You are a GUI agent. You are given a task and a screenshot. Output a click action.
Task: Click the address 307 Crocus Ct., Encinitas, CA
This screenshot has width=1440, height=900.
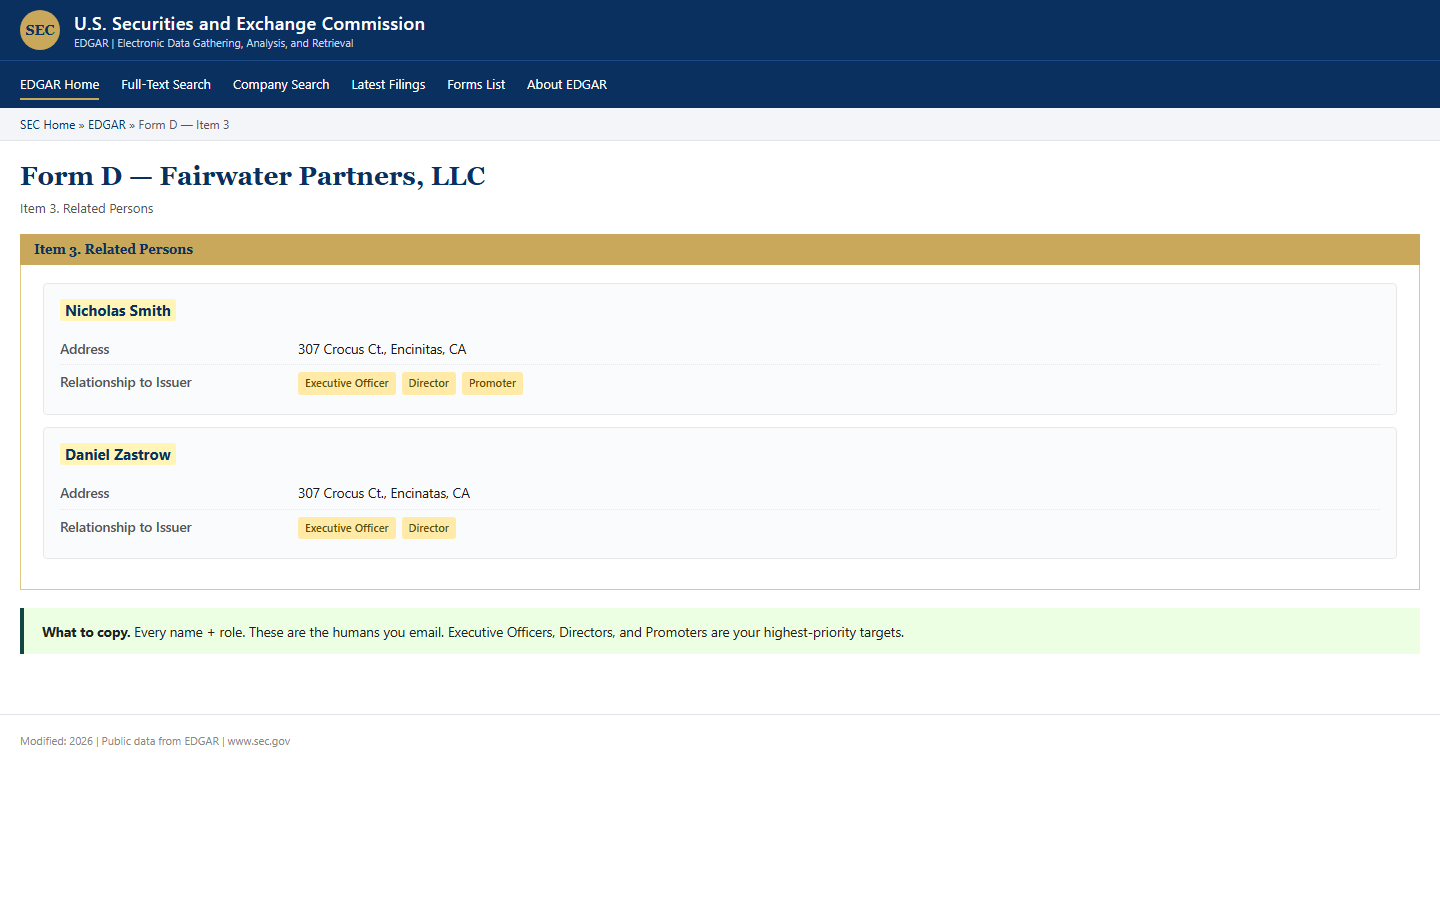pyautogui.click(x=382, y=349)
